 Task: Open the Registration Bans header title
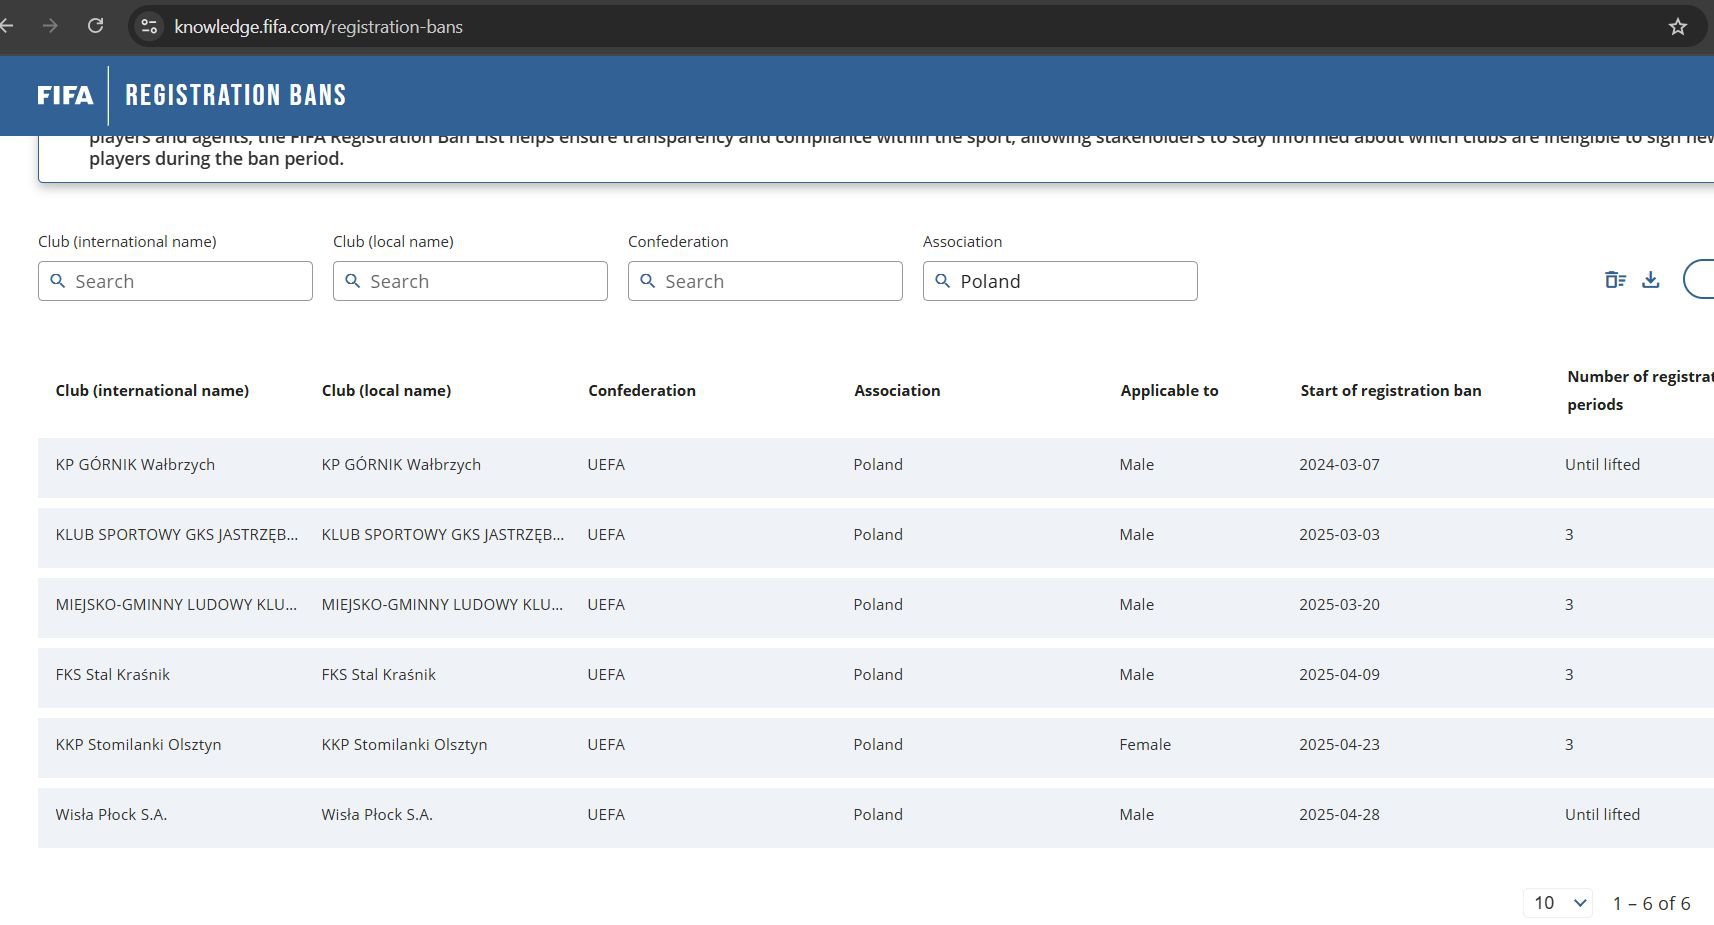click(x=236, y=95)
